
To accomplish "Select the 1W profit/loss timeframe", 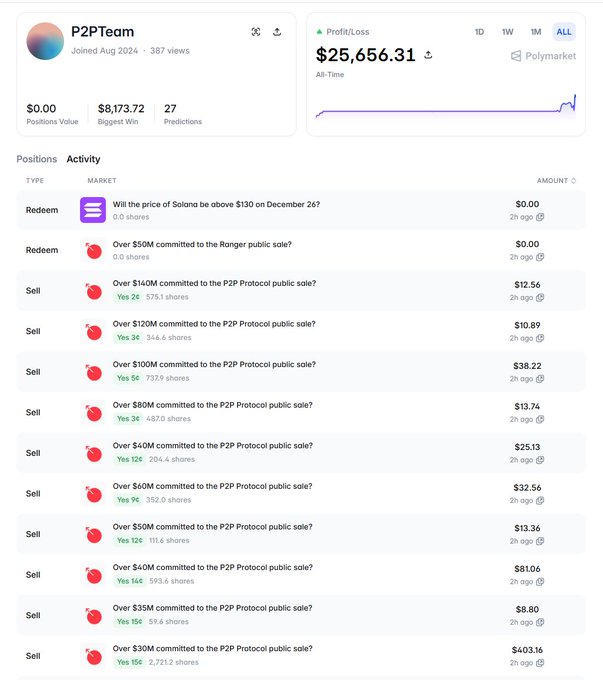I will [507, 32].
